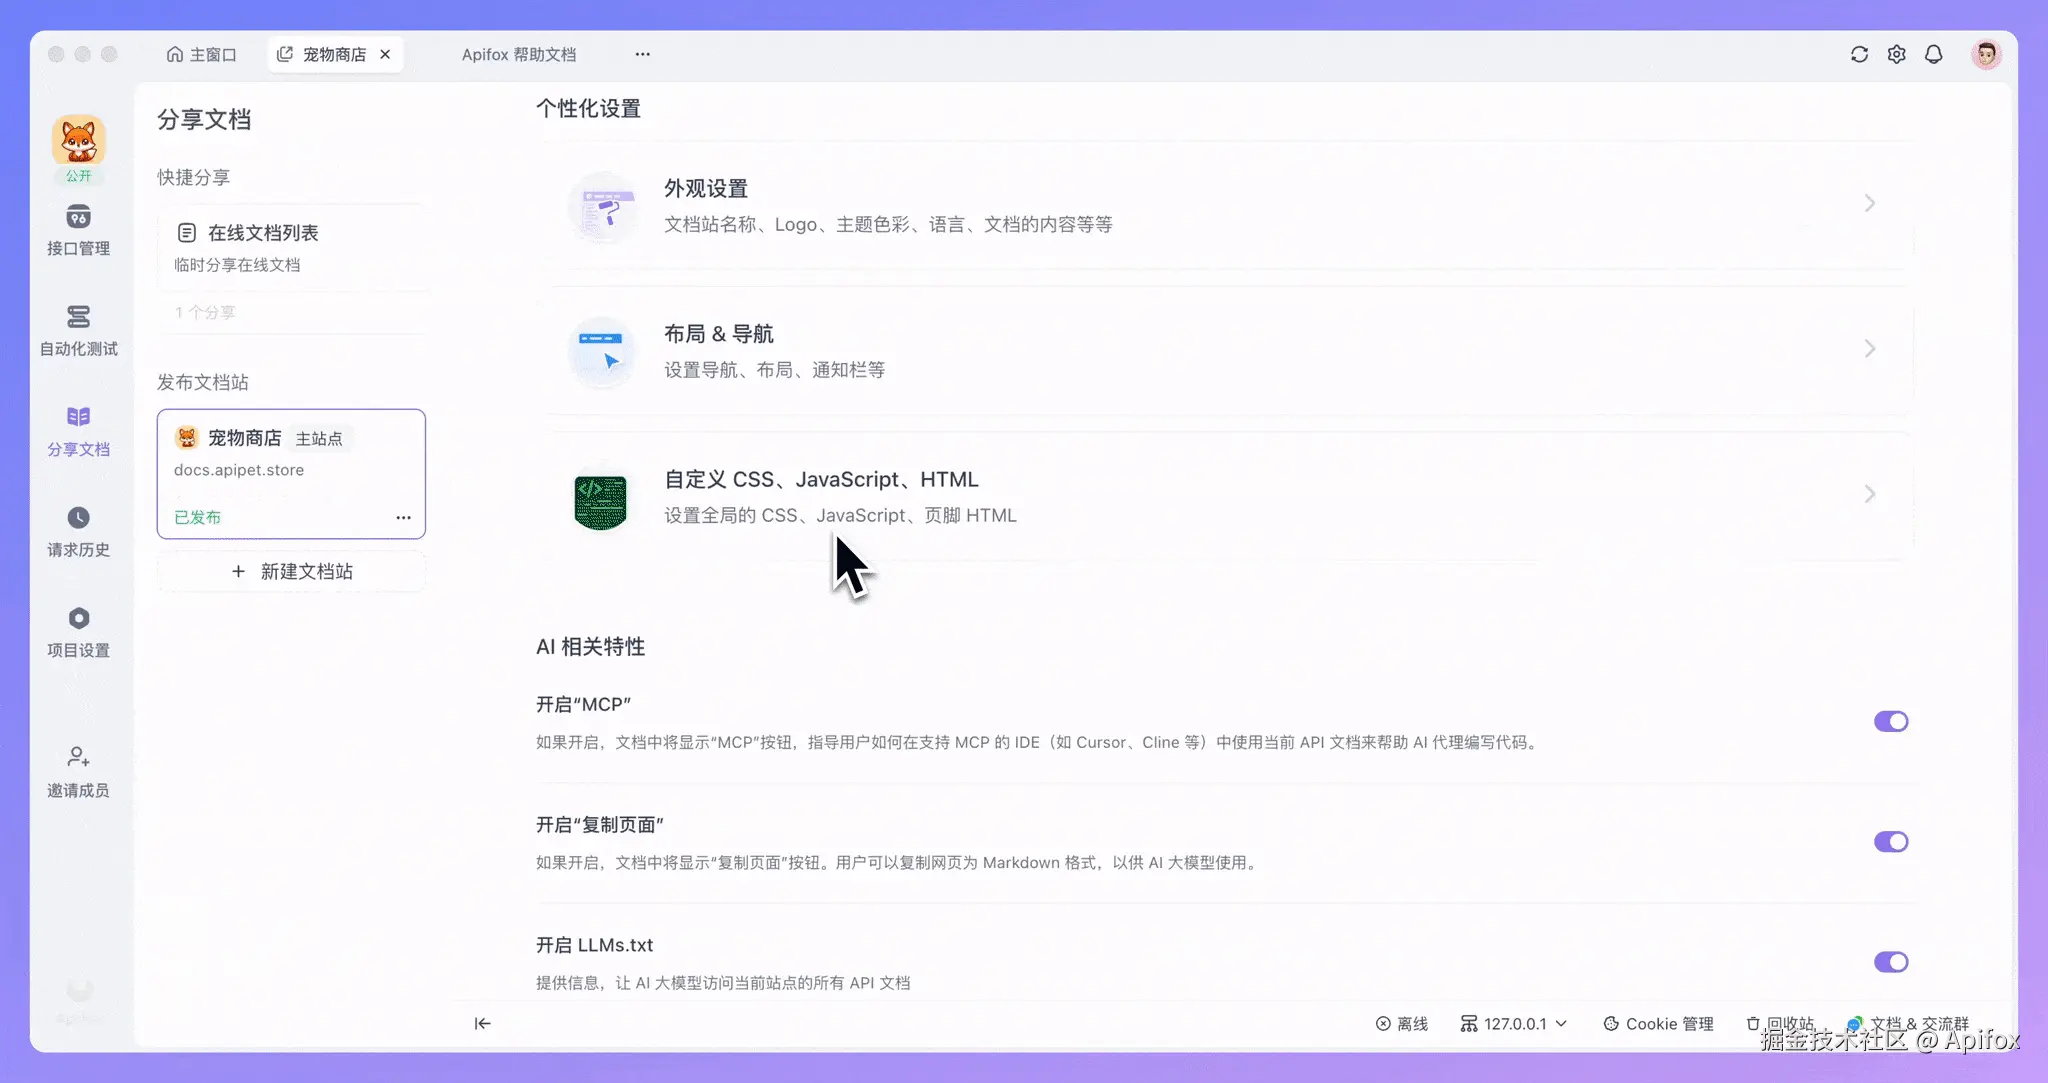Click 个性化设置 heading
2048x1083 pixels.
point(588,108)
